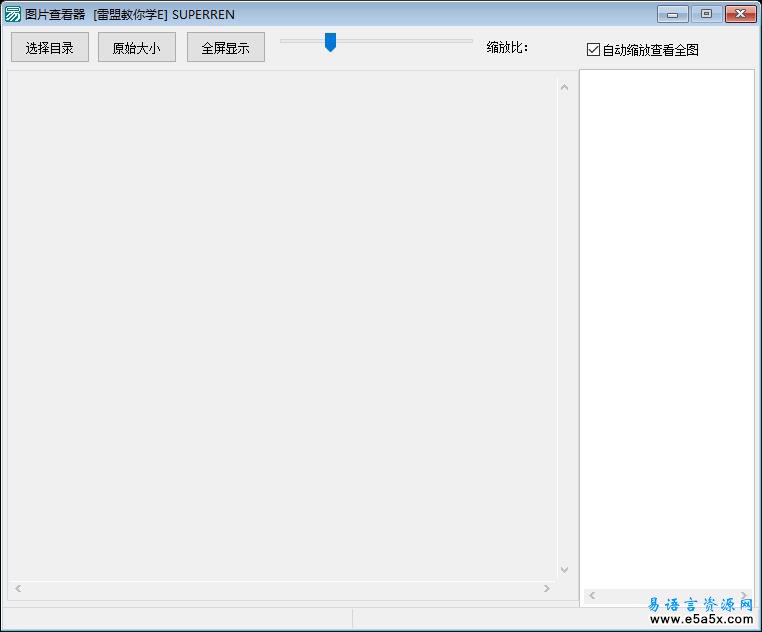Click the image pane scroll up arrow
This screenshot has height=632, width=762.
click(564, 88)
